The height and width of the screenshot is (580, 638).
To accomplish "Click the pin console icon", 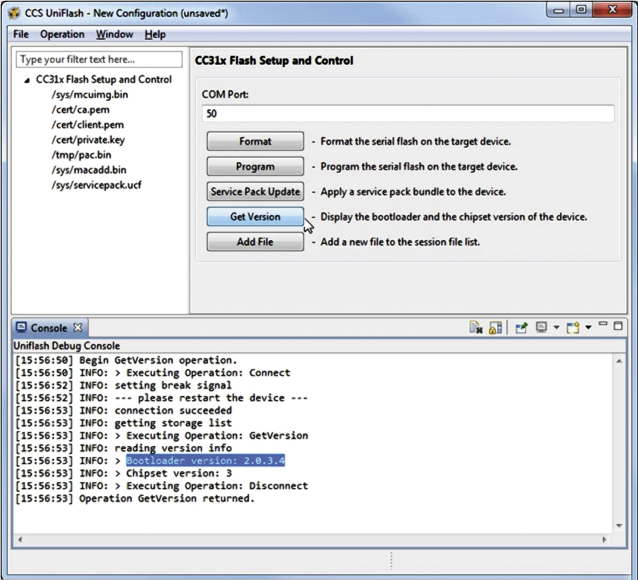I will coord(522,328).
